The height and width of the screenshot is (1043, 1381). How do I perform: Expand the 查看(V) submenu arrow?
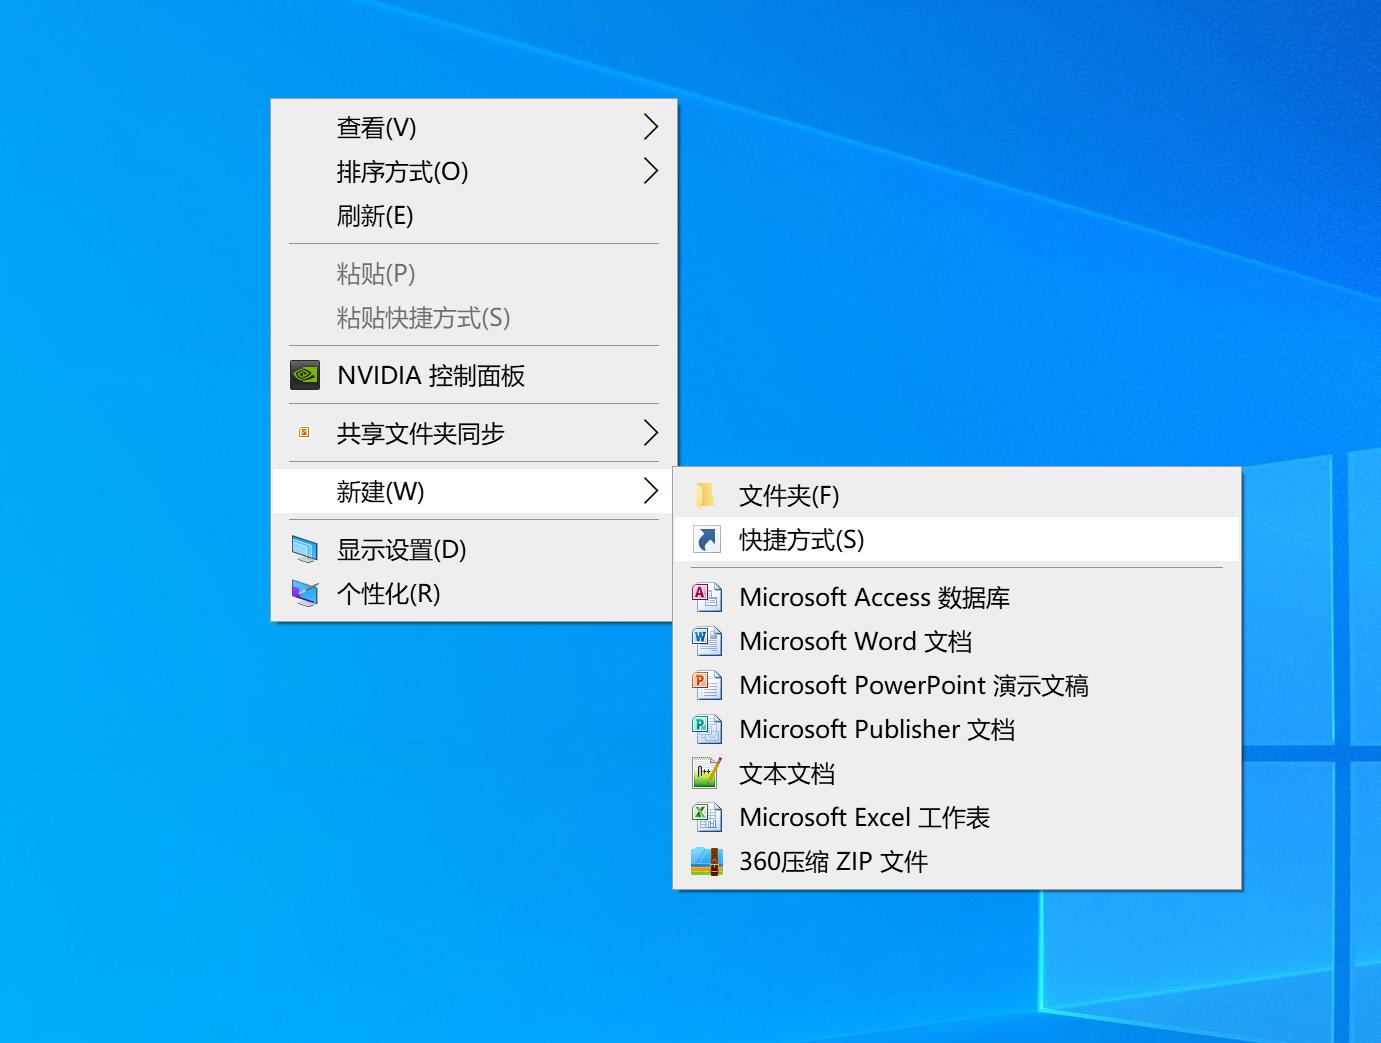[650, 127]
